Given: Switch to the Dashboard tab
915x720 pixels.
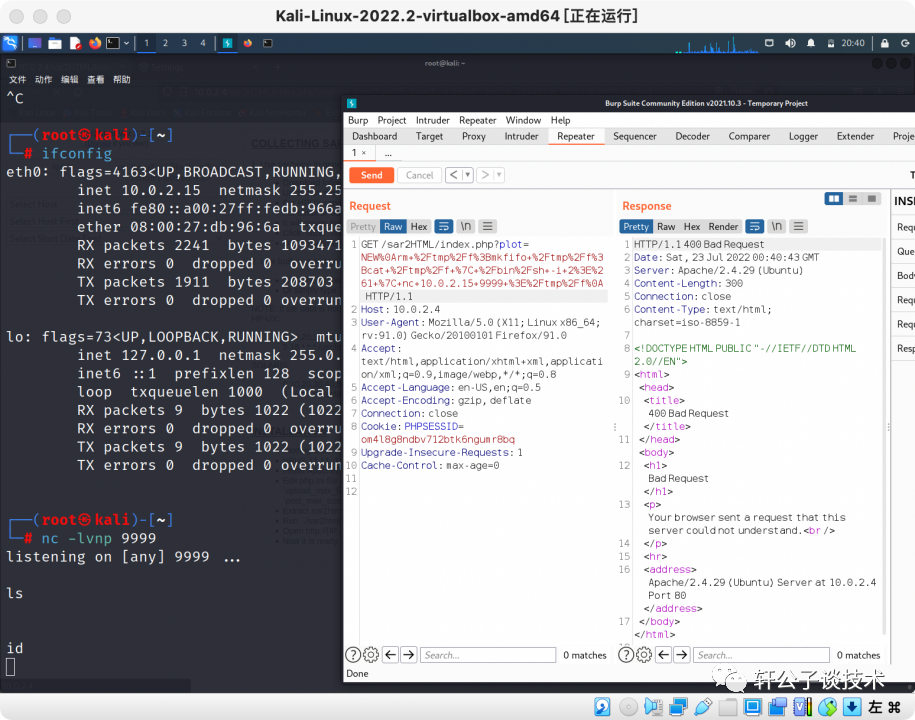Looking at the screenshot, I should pyautogui.click(x=375, y=136).
